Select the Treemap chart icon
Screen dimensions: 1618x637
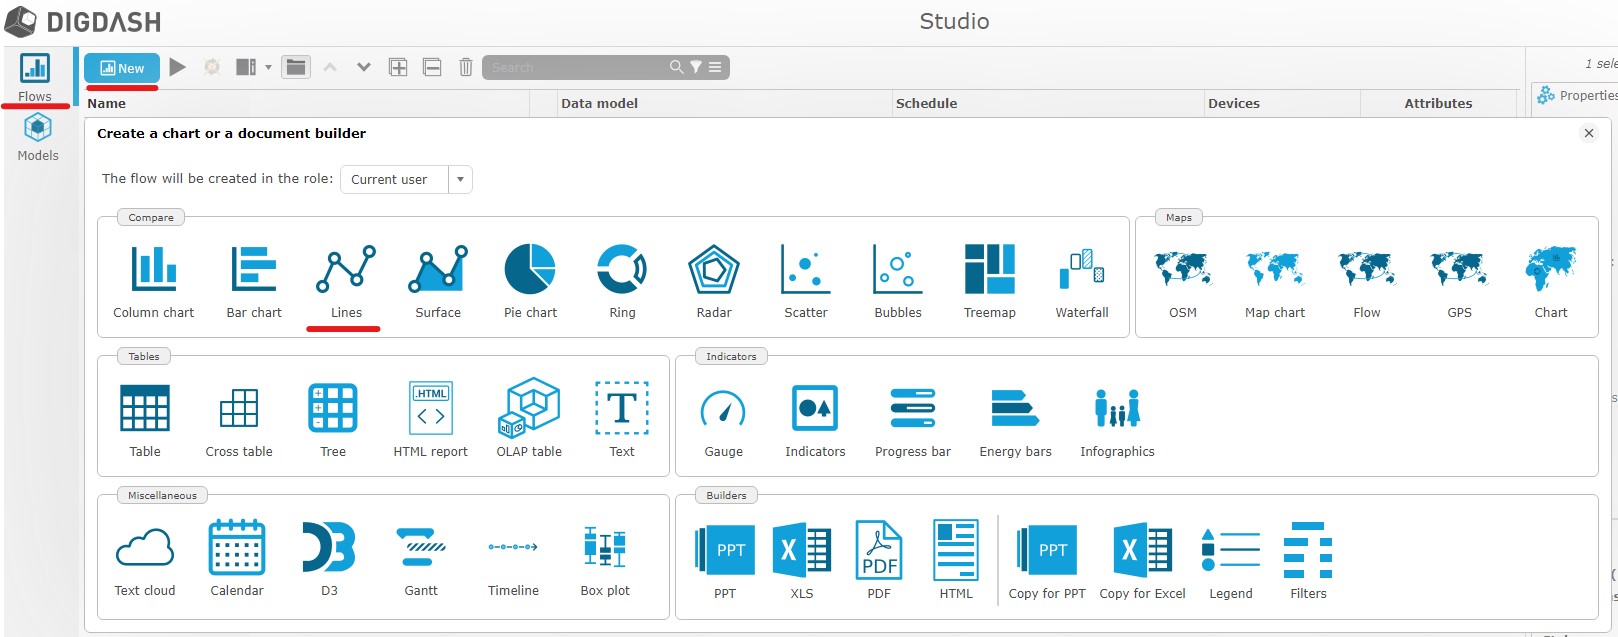989,280
